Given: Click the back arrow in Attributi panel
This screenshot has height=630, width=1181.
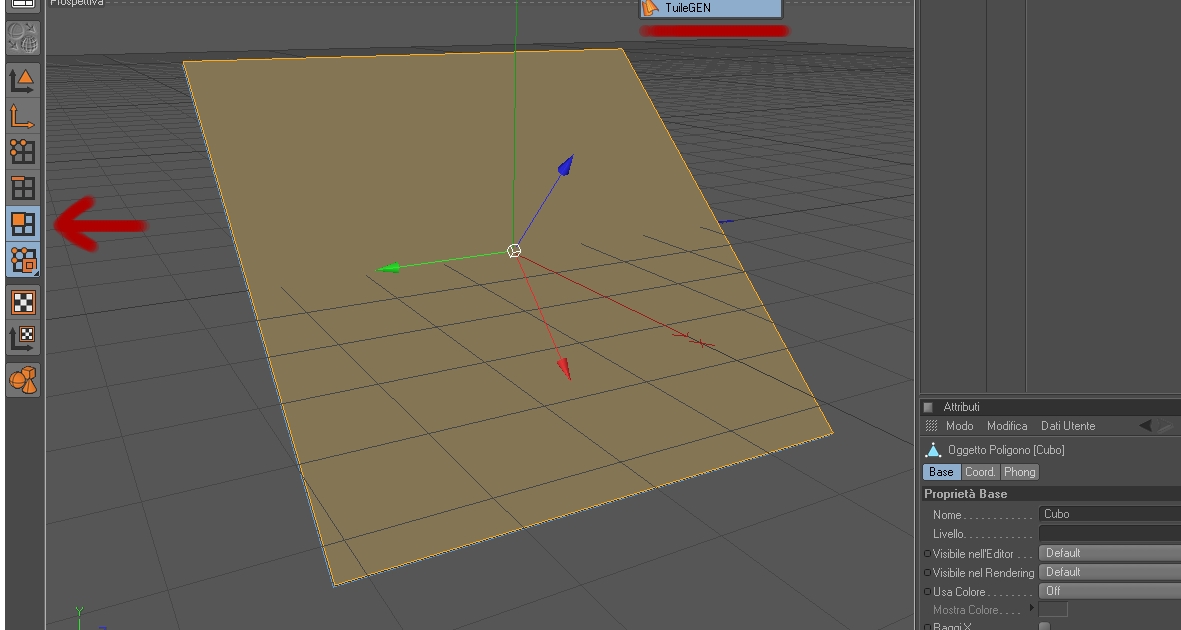Looking at the screenshot, I should point(1146,426).
